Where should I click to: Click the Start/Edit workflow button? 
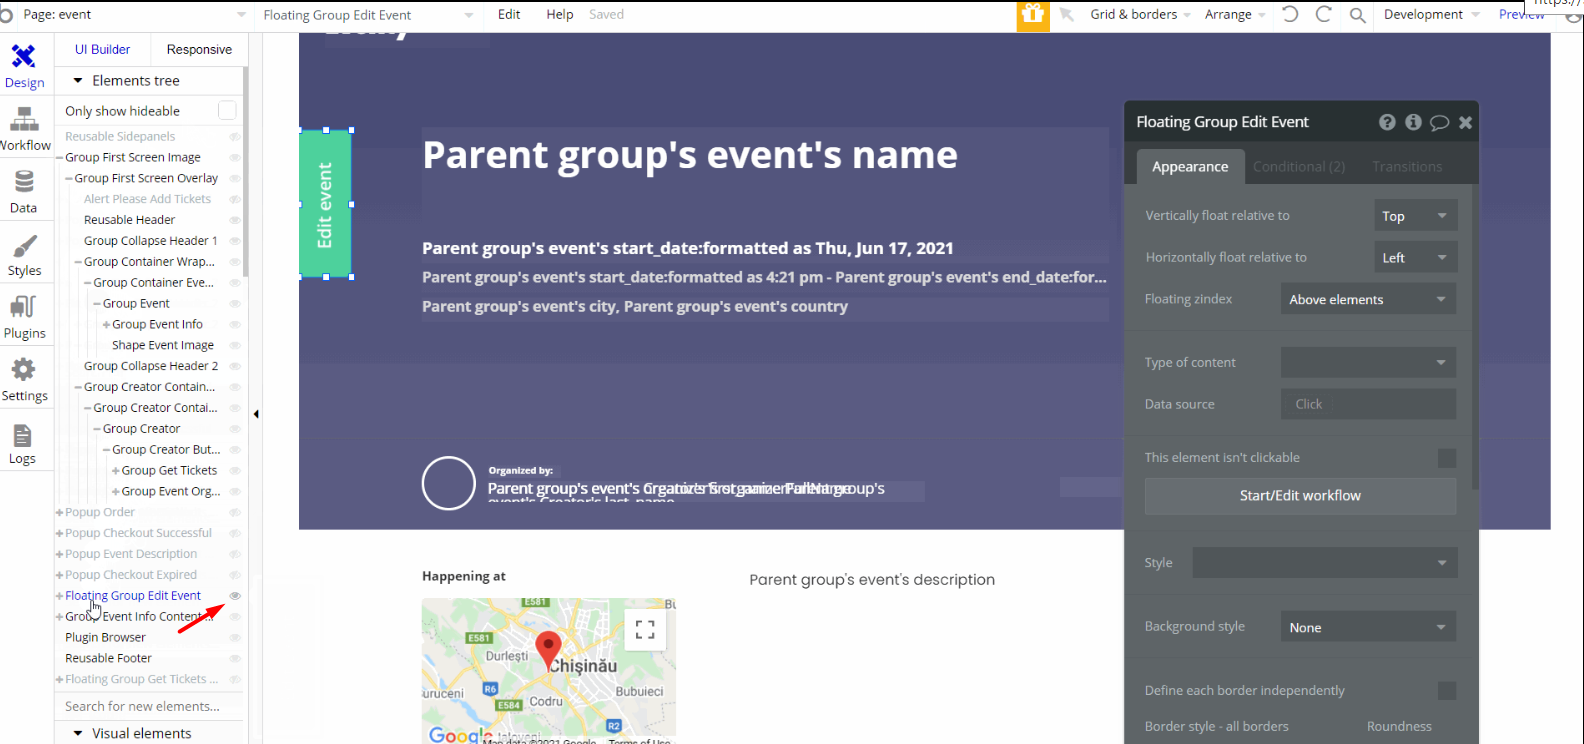[1300, 496]
